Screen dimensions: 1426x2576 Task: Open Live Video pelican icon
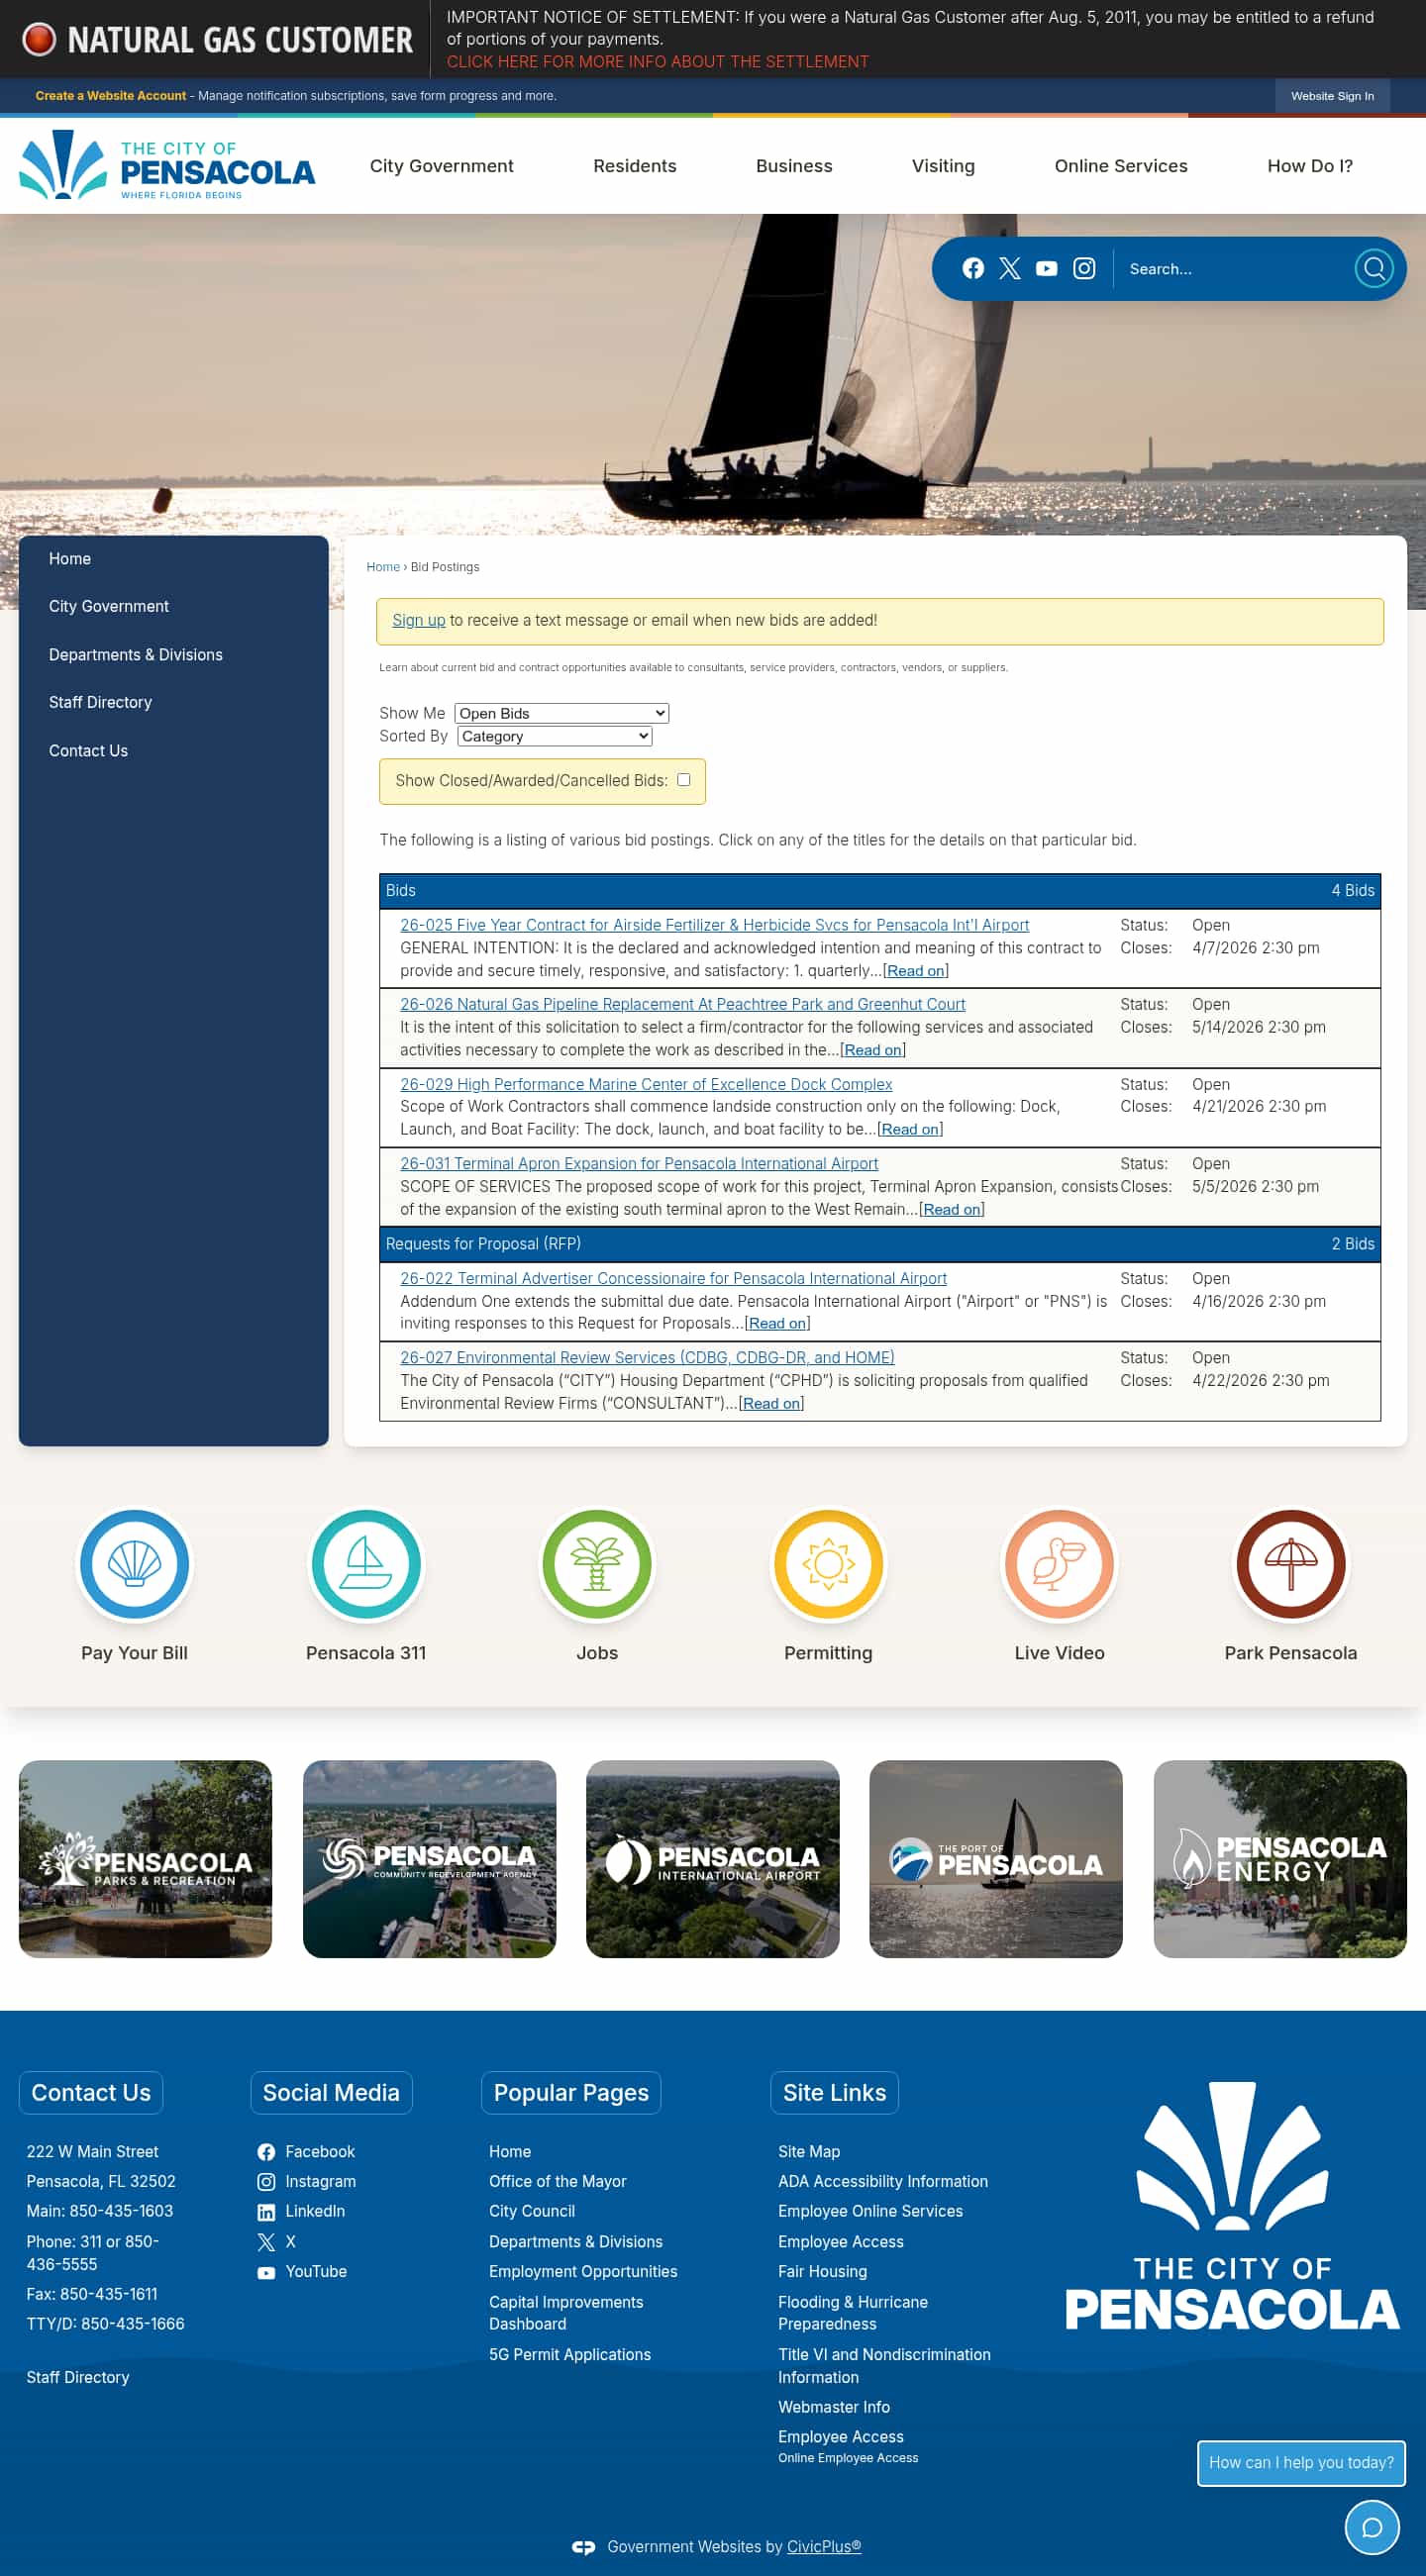coord(1059,1563)
